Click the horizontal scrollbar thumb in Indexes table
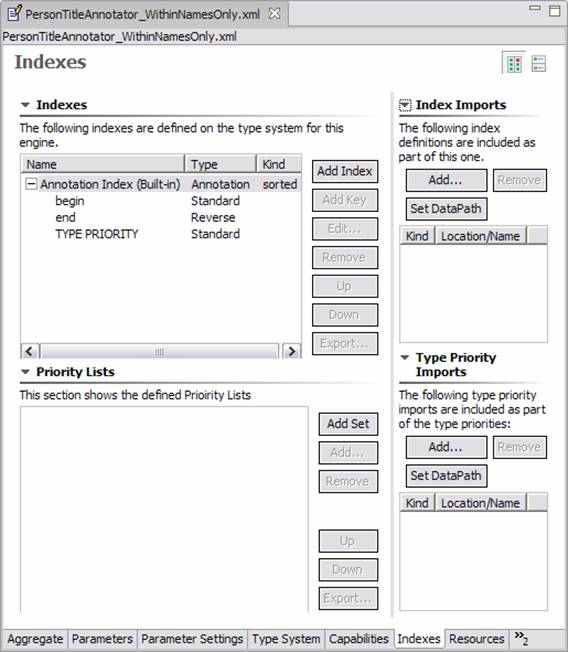The image size is (568, 652). [159, 351]
